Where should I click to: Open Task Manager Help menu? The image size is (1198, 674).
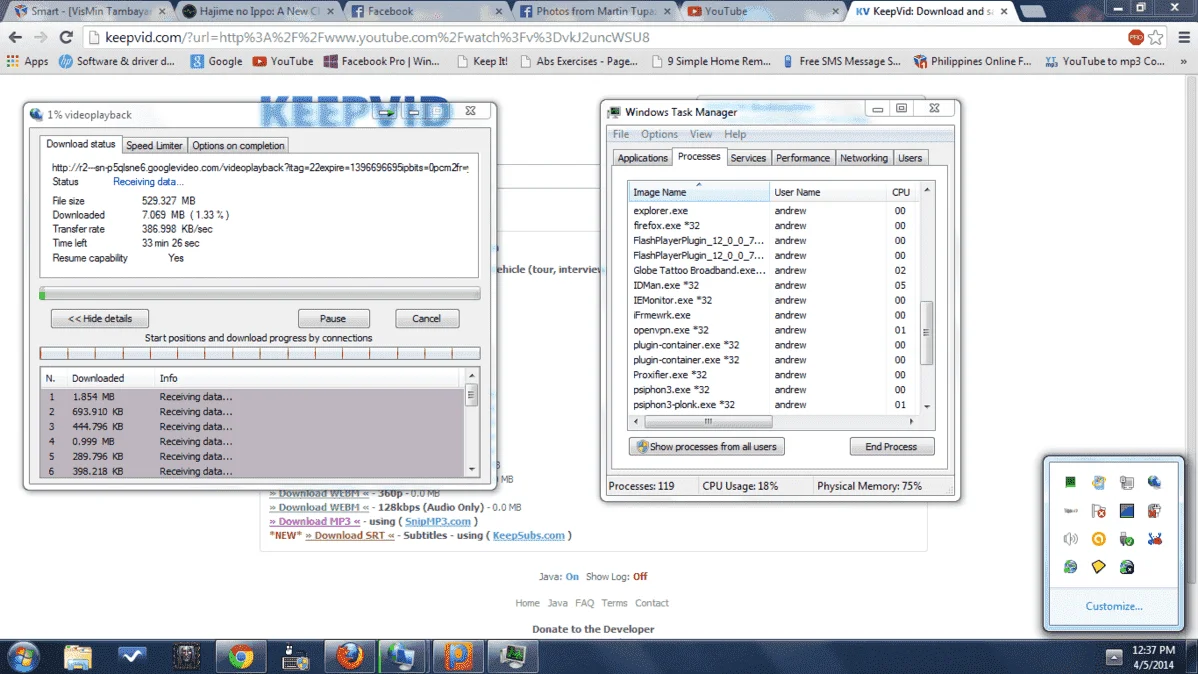[735, 134]
